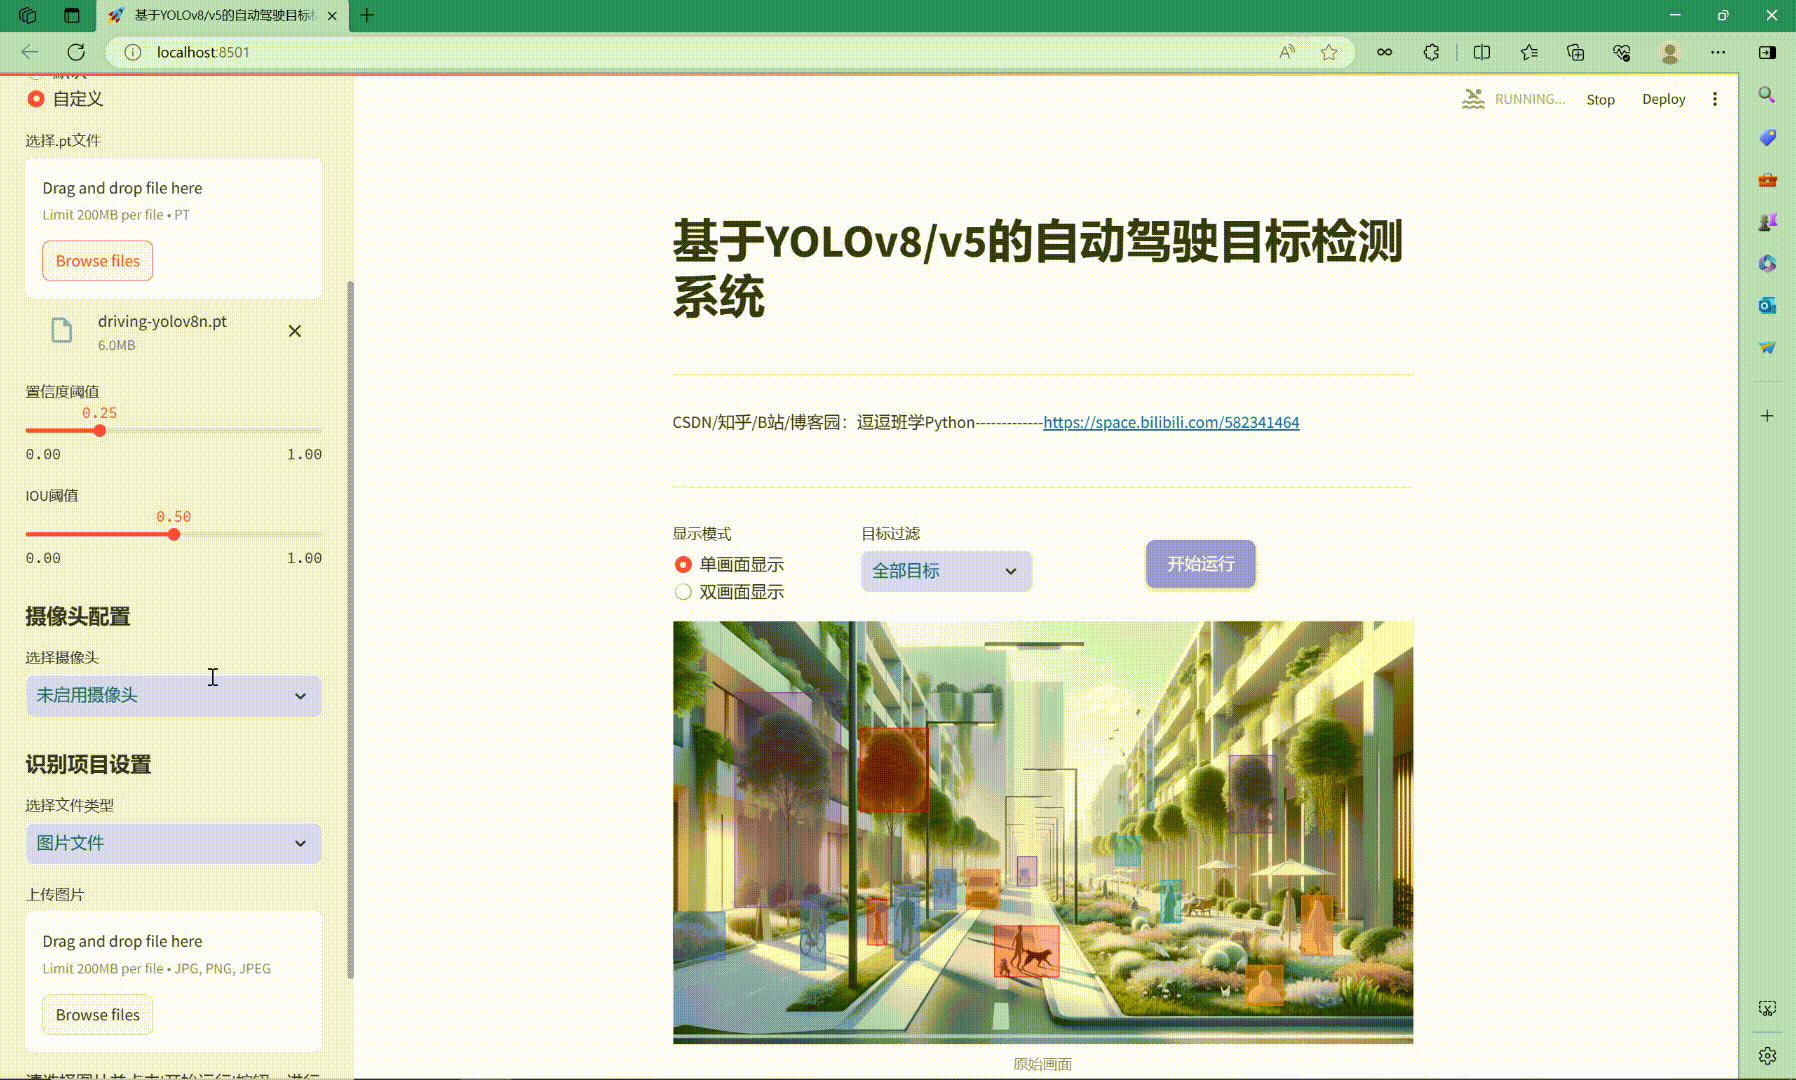Open the user profile avatar
This screenshot has height=1080, width=1796.
pyautogui.click(x=1669, y=52)
